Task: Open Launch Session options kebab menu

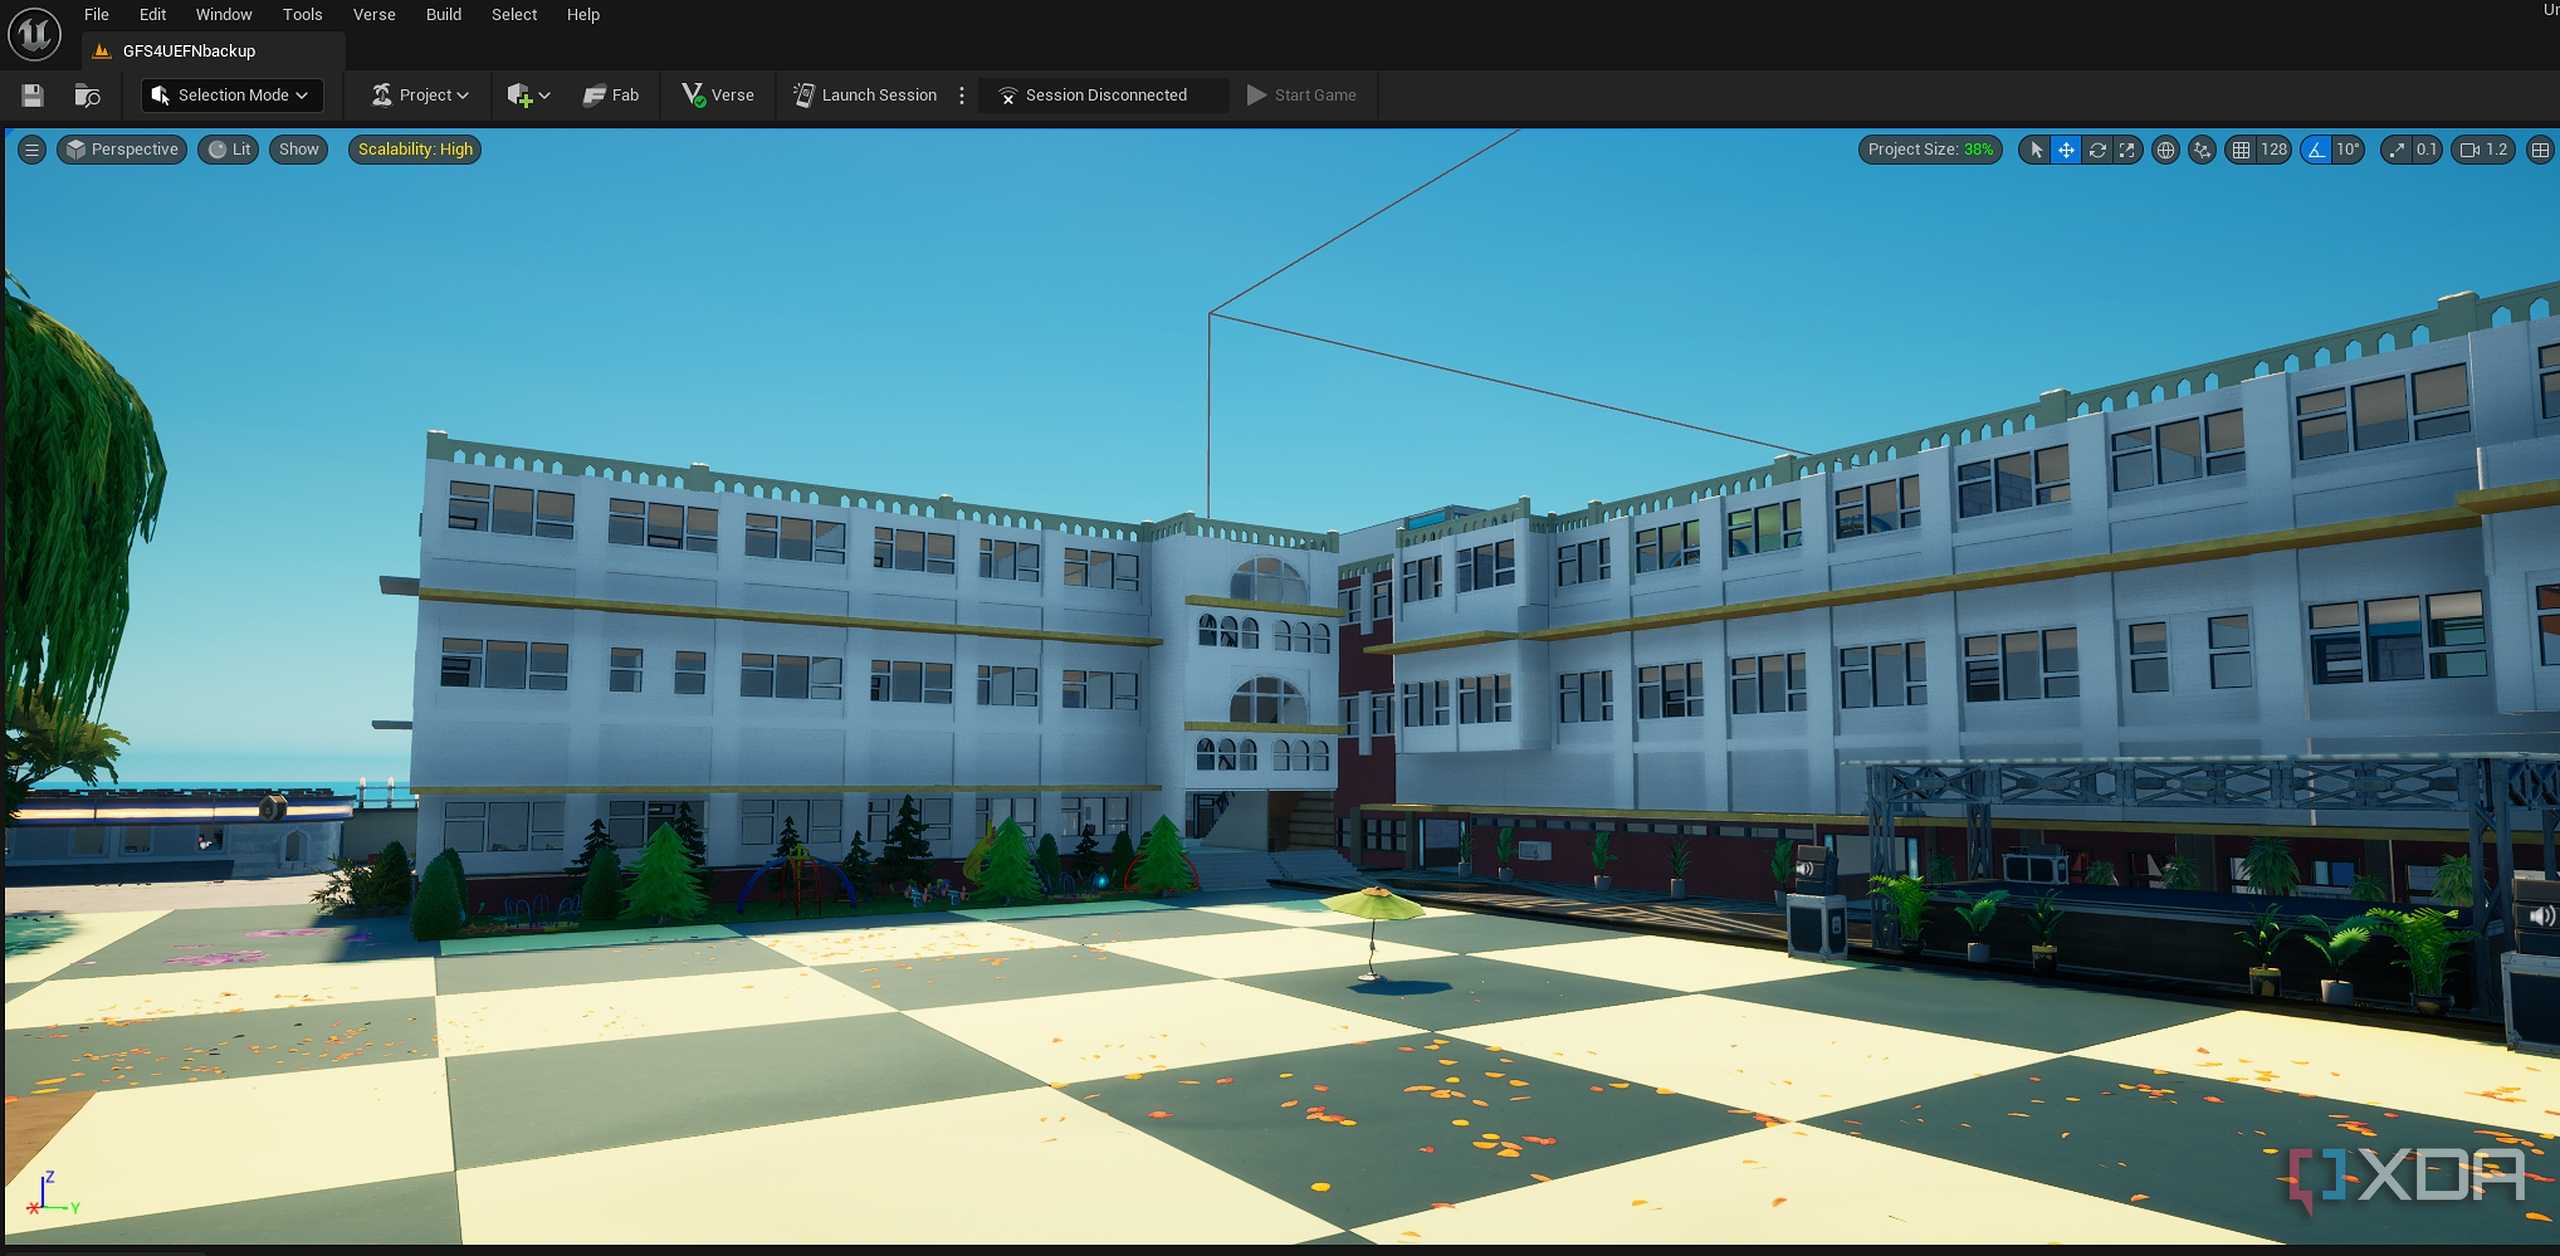Action: point(962,95)
